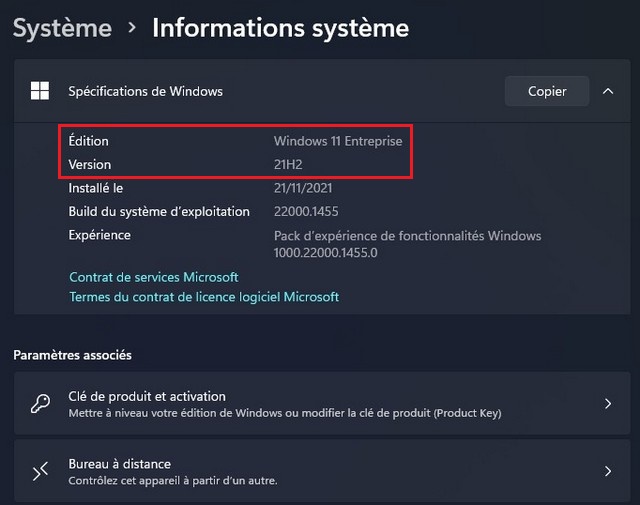Open Contrat de services Microsoft link
The width and height of the screenshot is (640, 505).
point(154,277)
